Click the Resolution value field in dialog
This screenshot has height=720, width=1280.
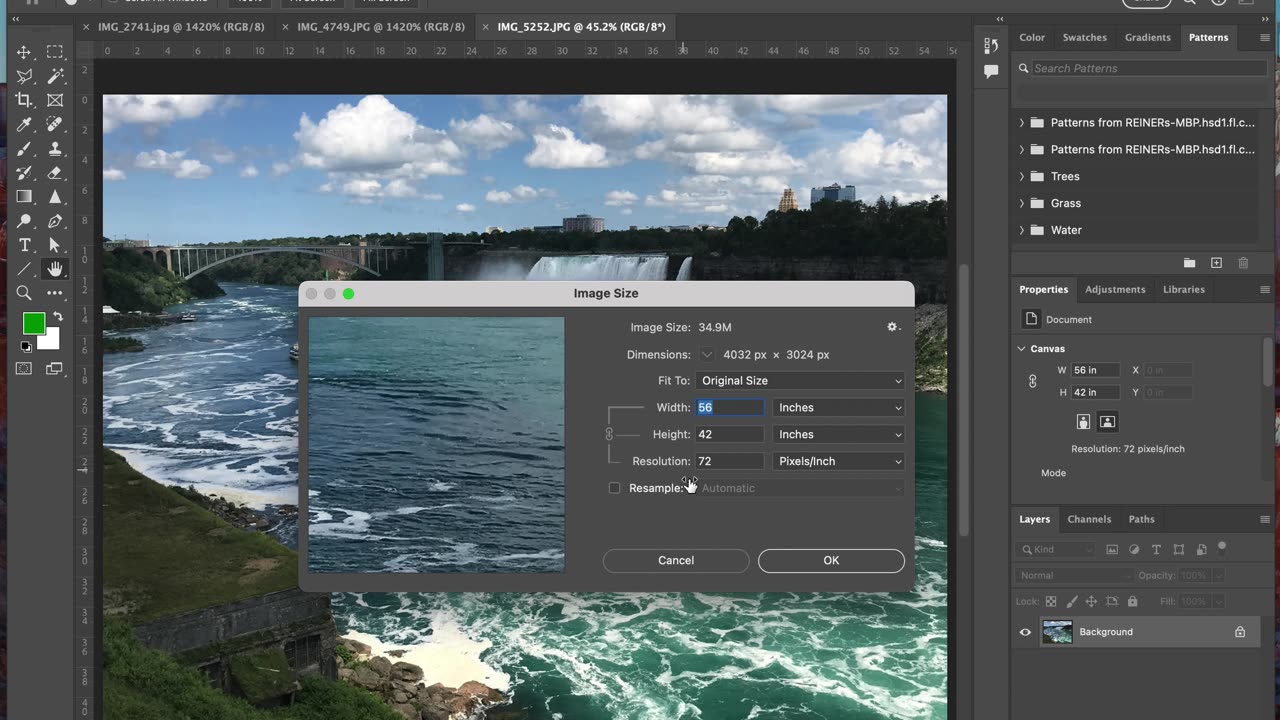click(730, 462)
